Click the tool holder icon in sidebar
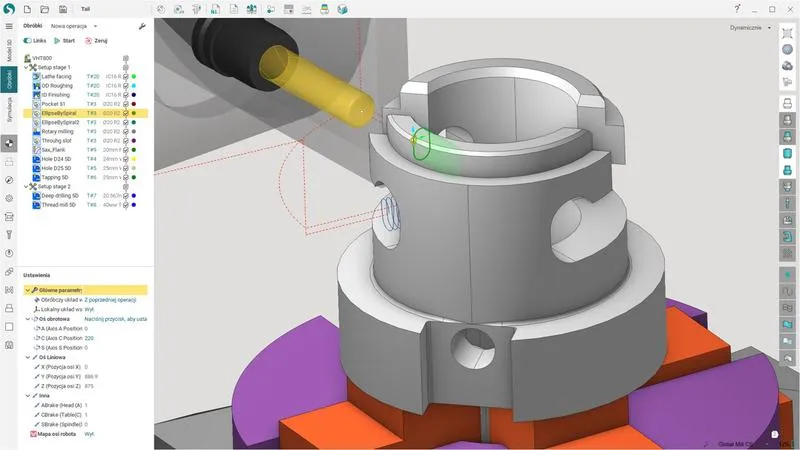The image size is (800, 450). point(9,235)
